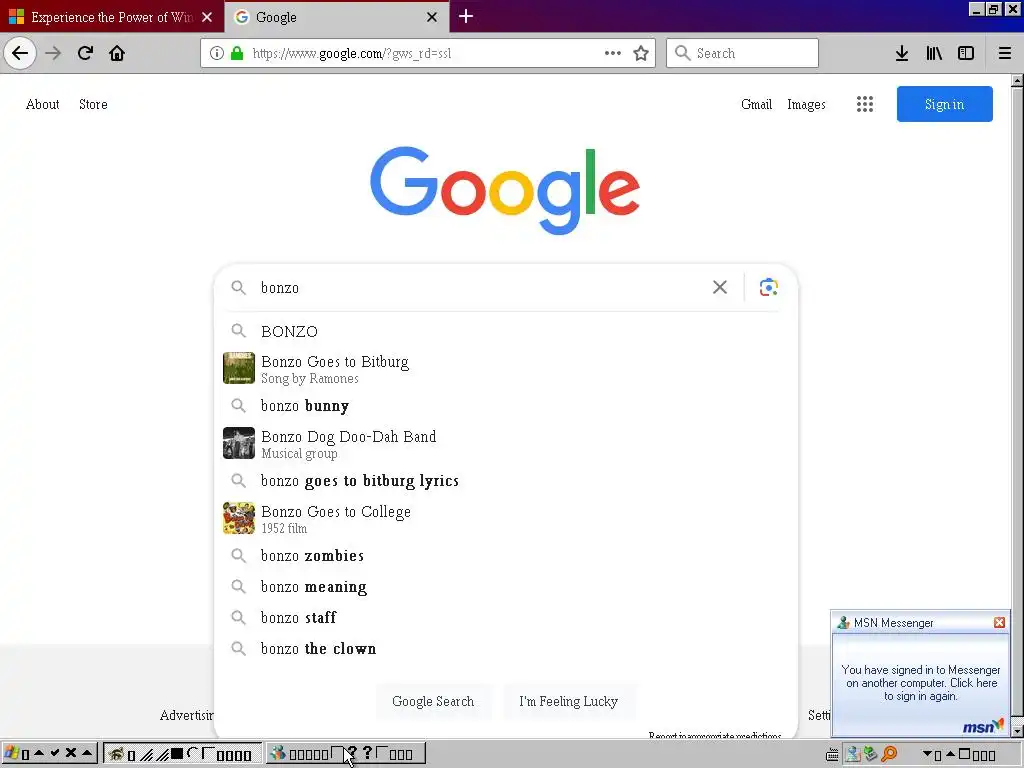Choose bonzo goes to bitburg lyrics
Viewport: 1024px width, 768px height.
pyautogui.click(x=505, y=481)
